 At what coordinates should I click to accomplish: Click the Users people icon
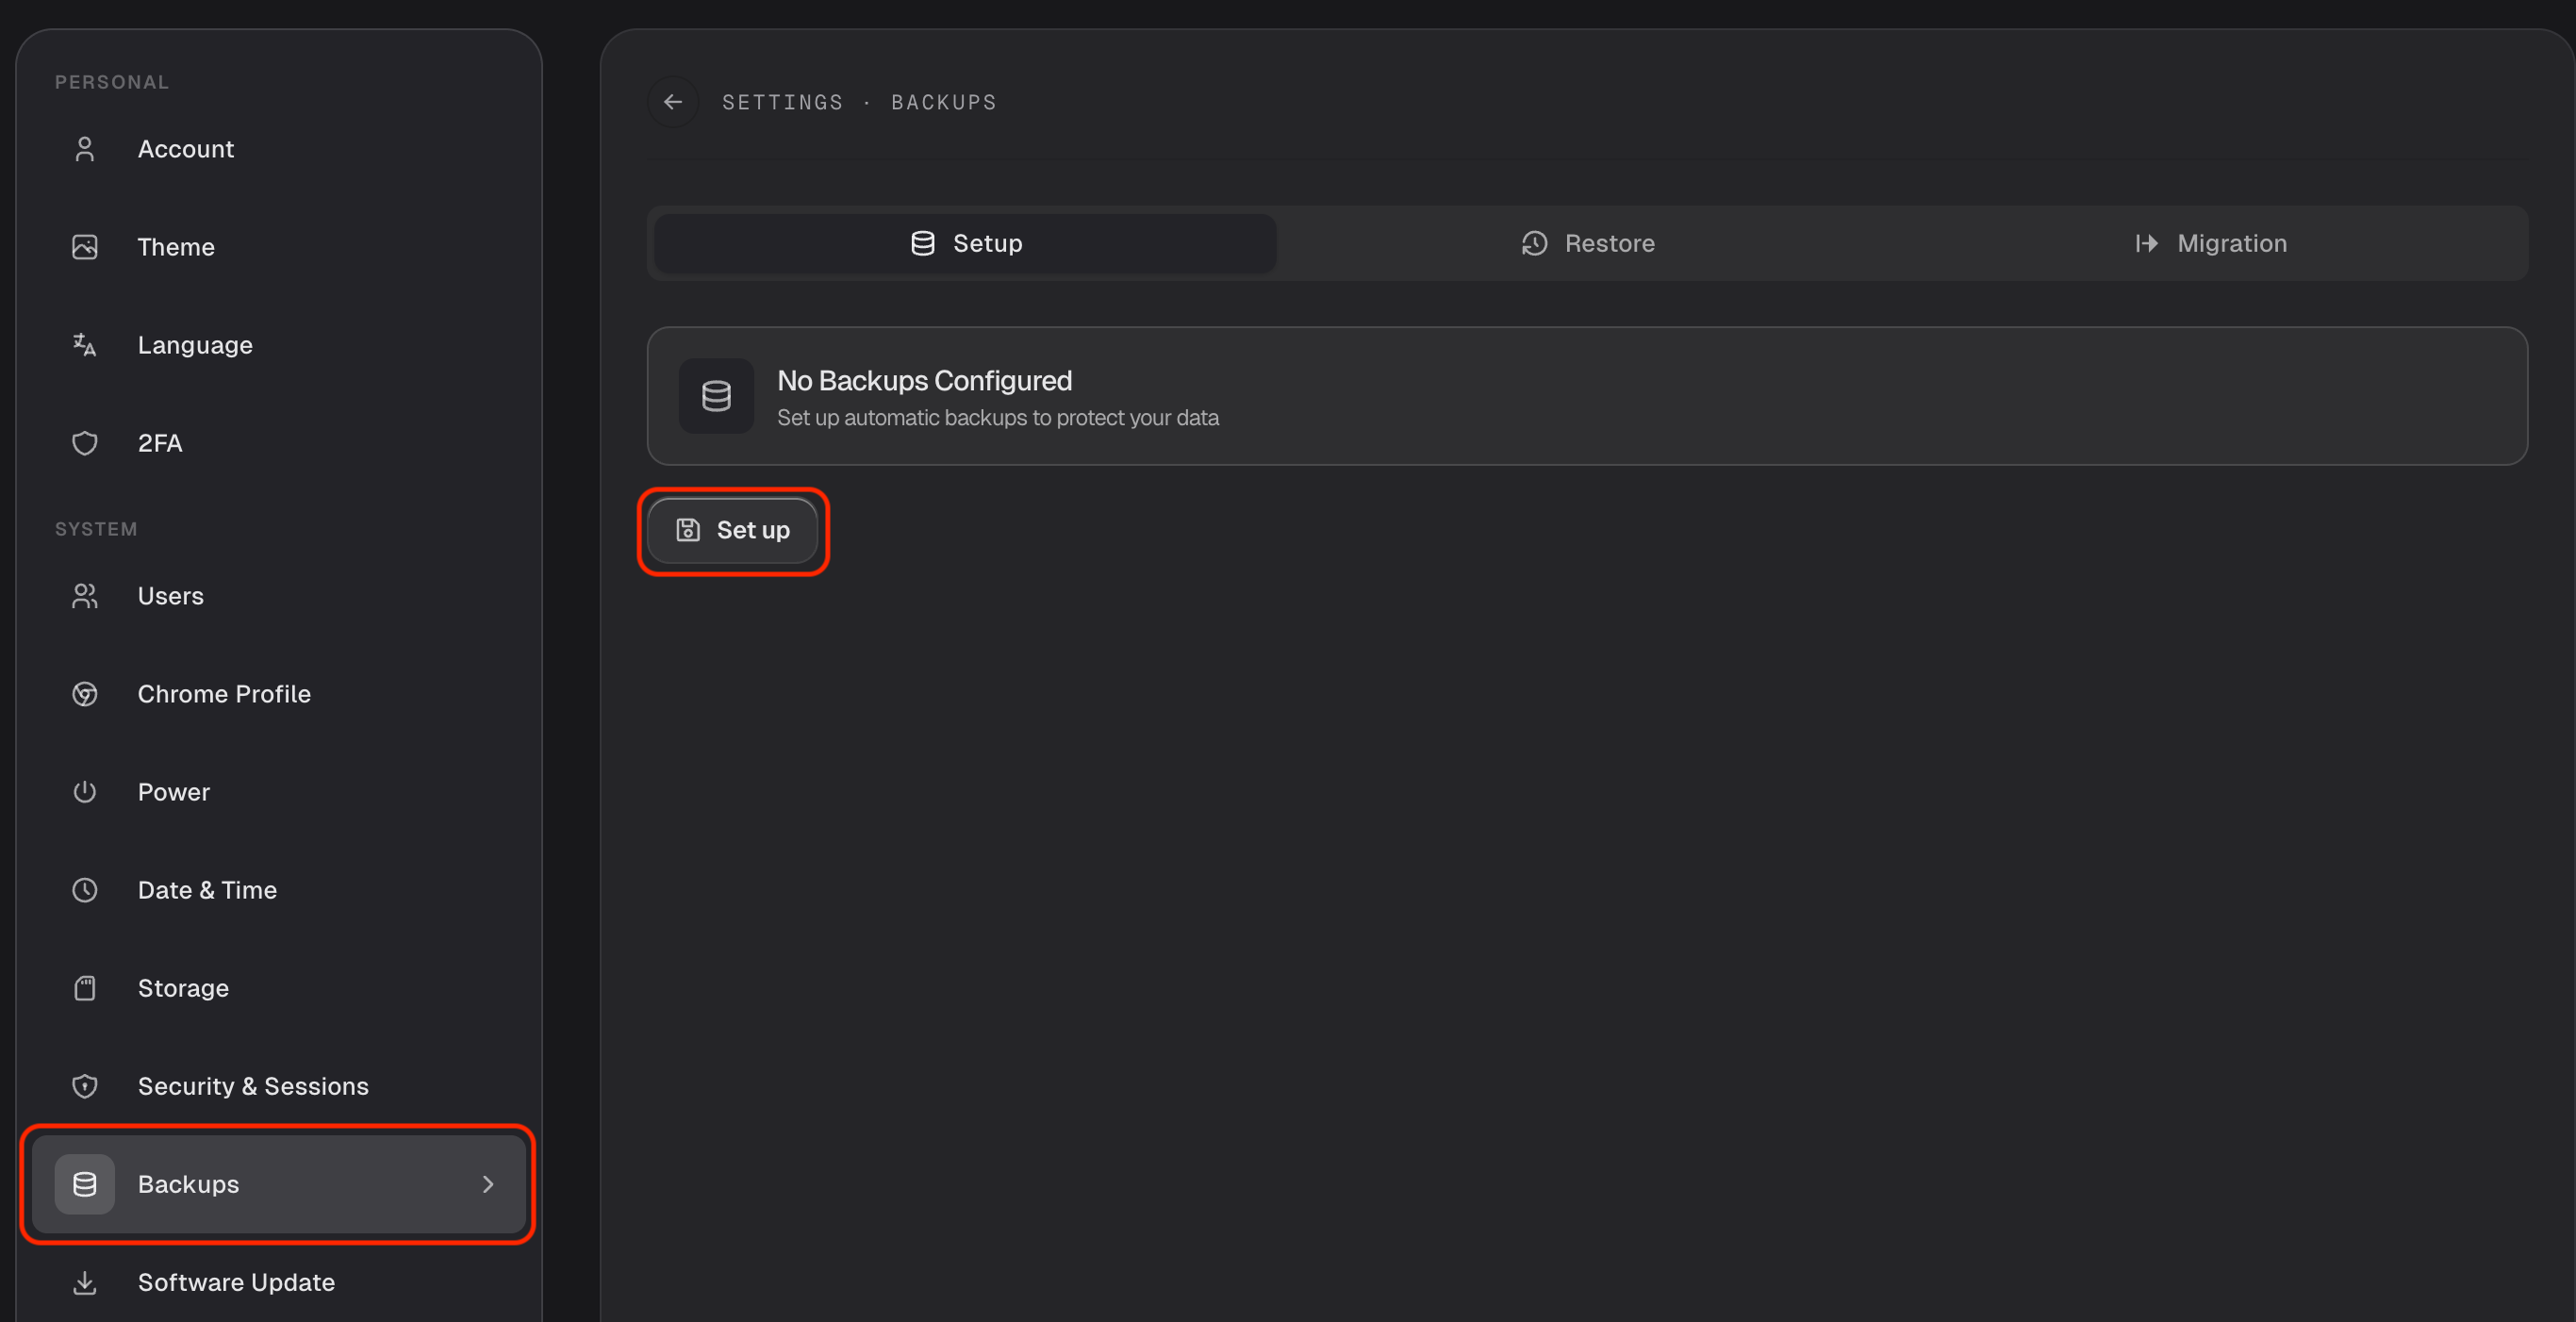tap(85, 596)
